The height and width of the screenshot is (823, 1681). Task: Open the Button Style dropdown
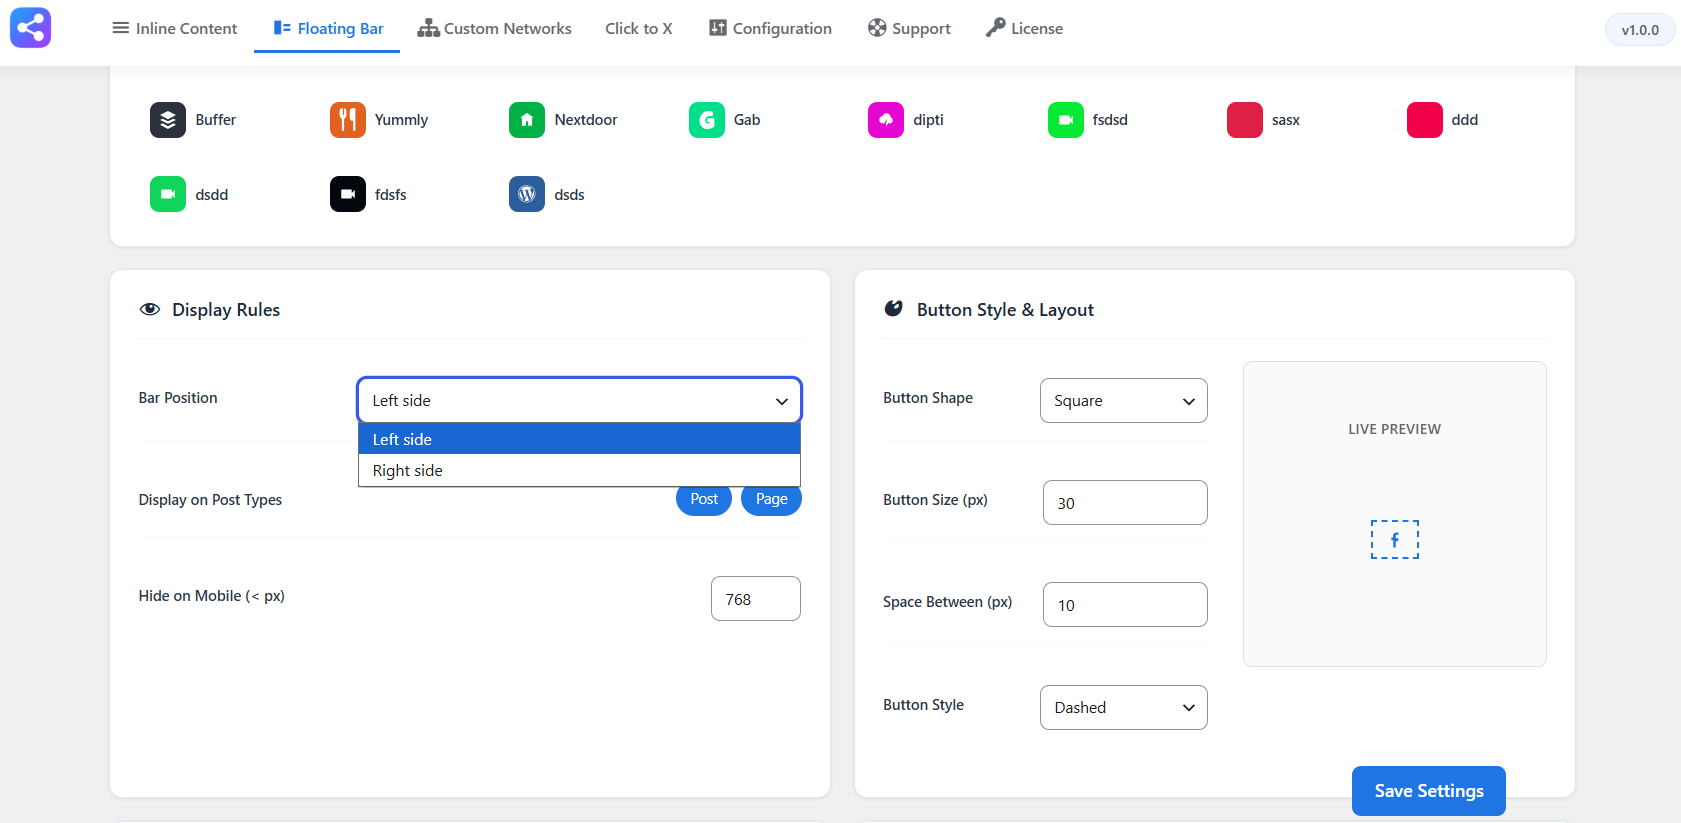coord(1124,707)
